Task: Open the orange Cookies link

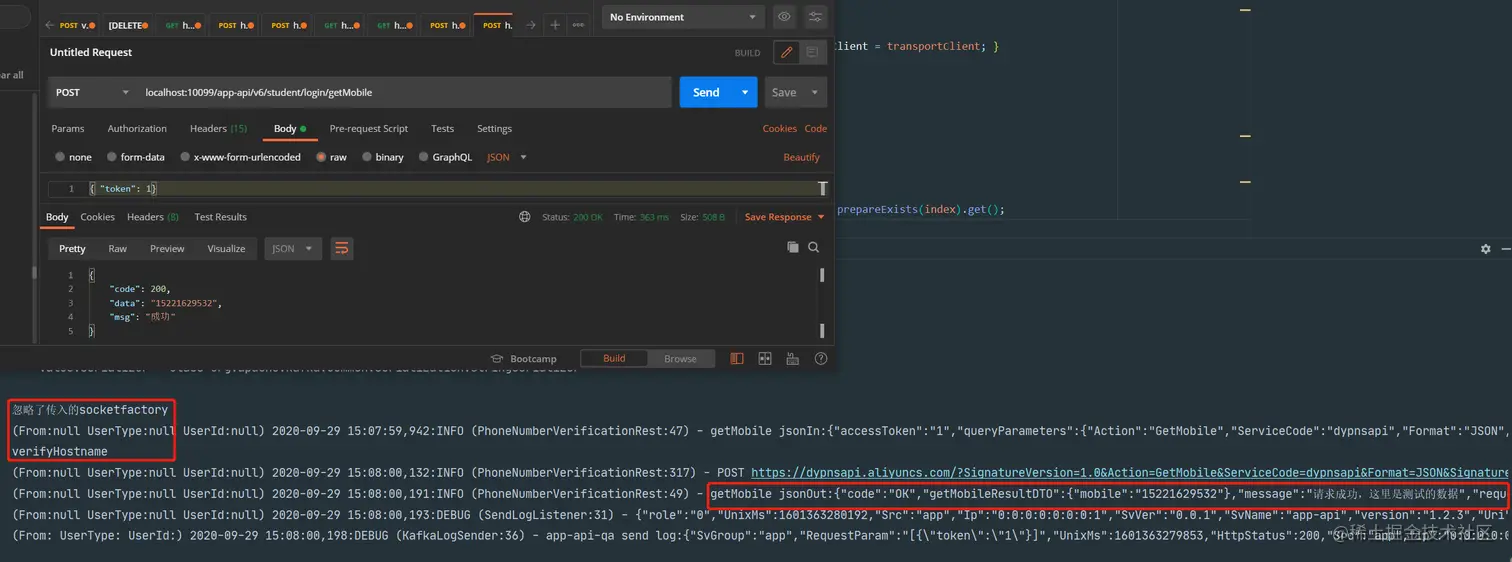Action: click(x=779, y=129)
